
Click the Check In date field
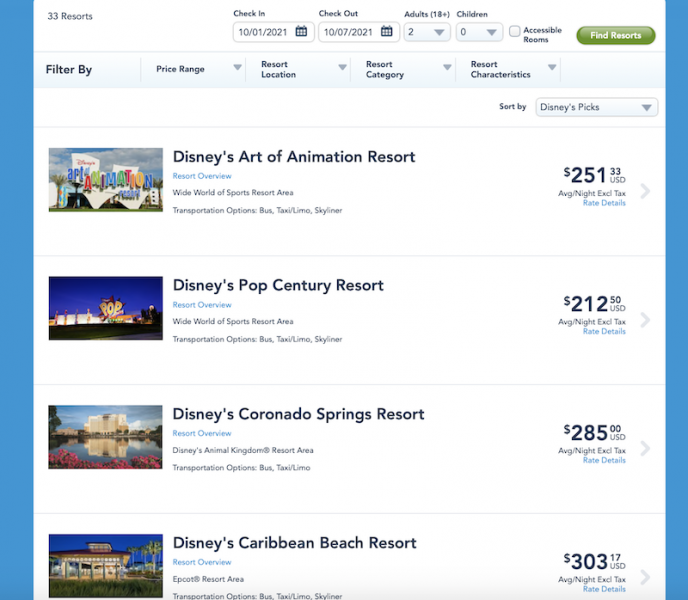tap(263, 32)
